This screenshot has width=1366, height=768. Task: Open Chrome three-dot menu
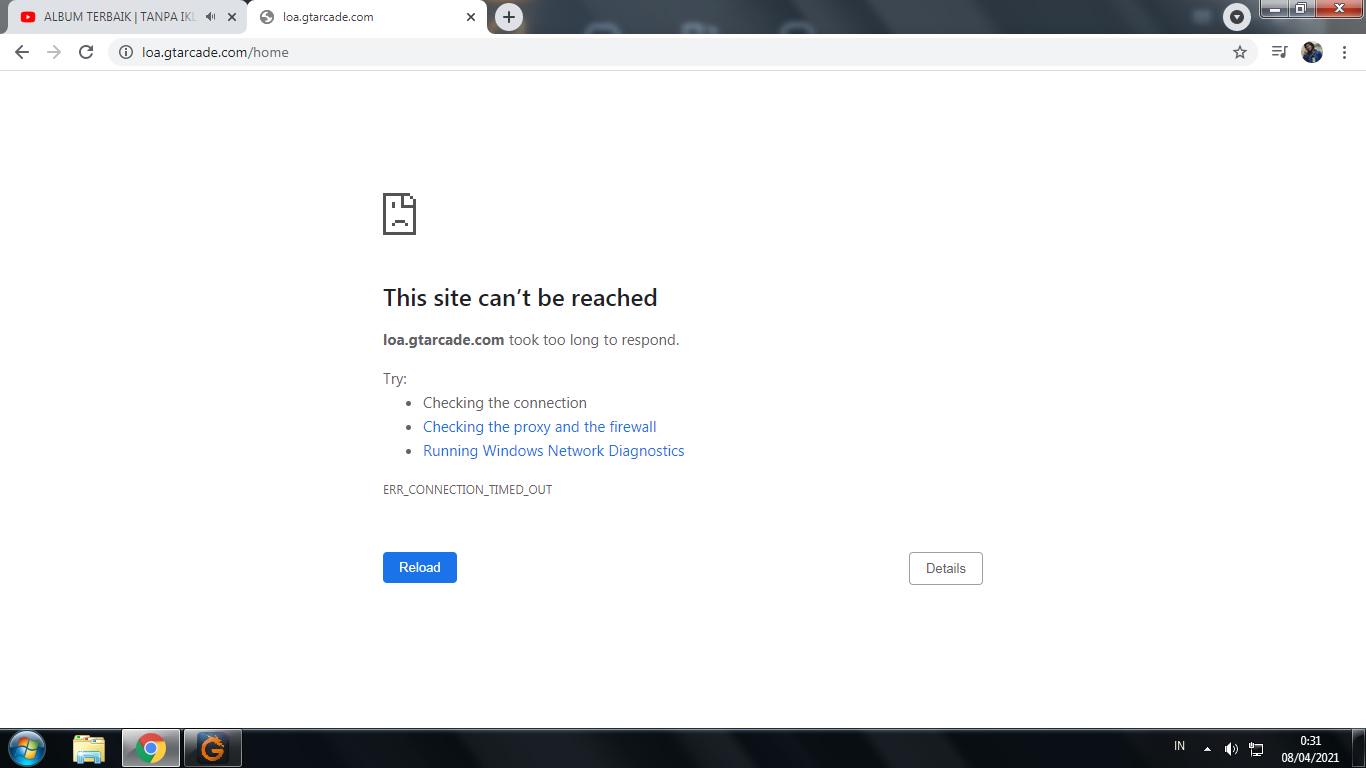coord(1344,52)
